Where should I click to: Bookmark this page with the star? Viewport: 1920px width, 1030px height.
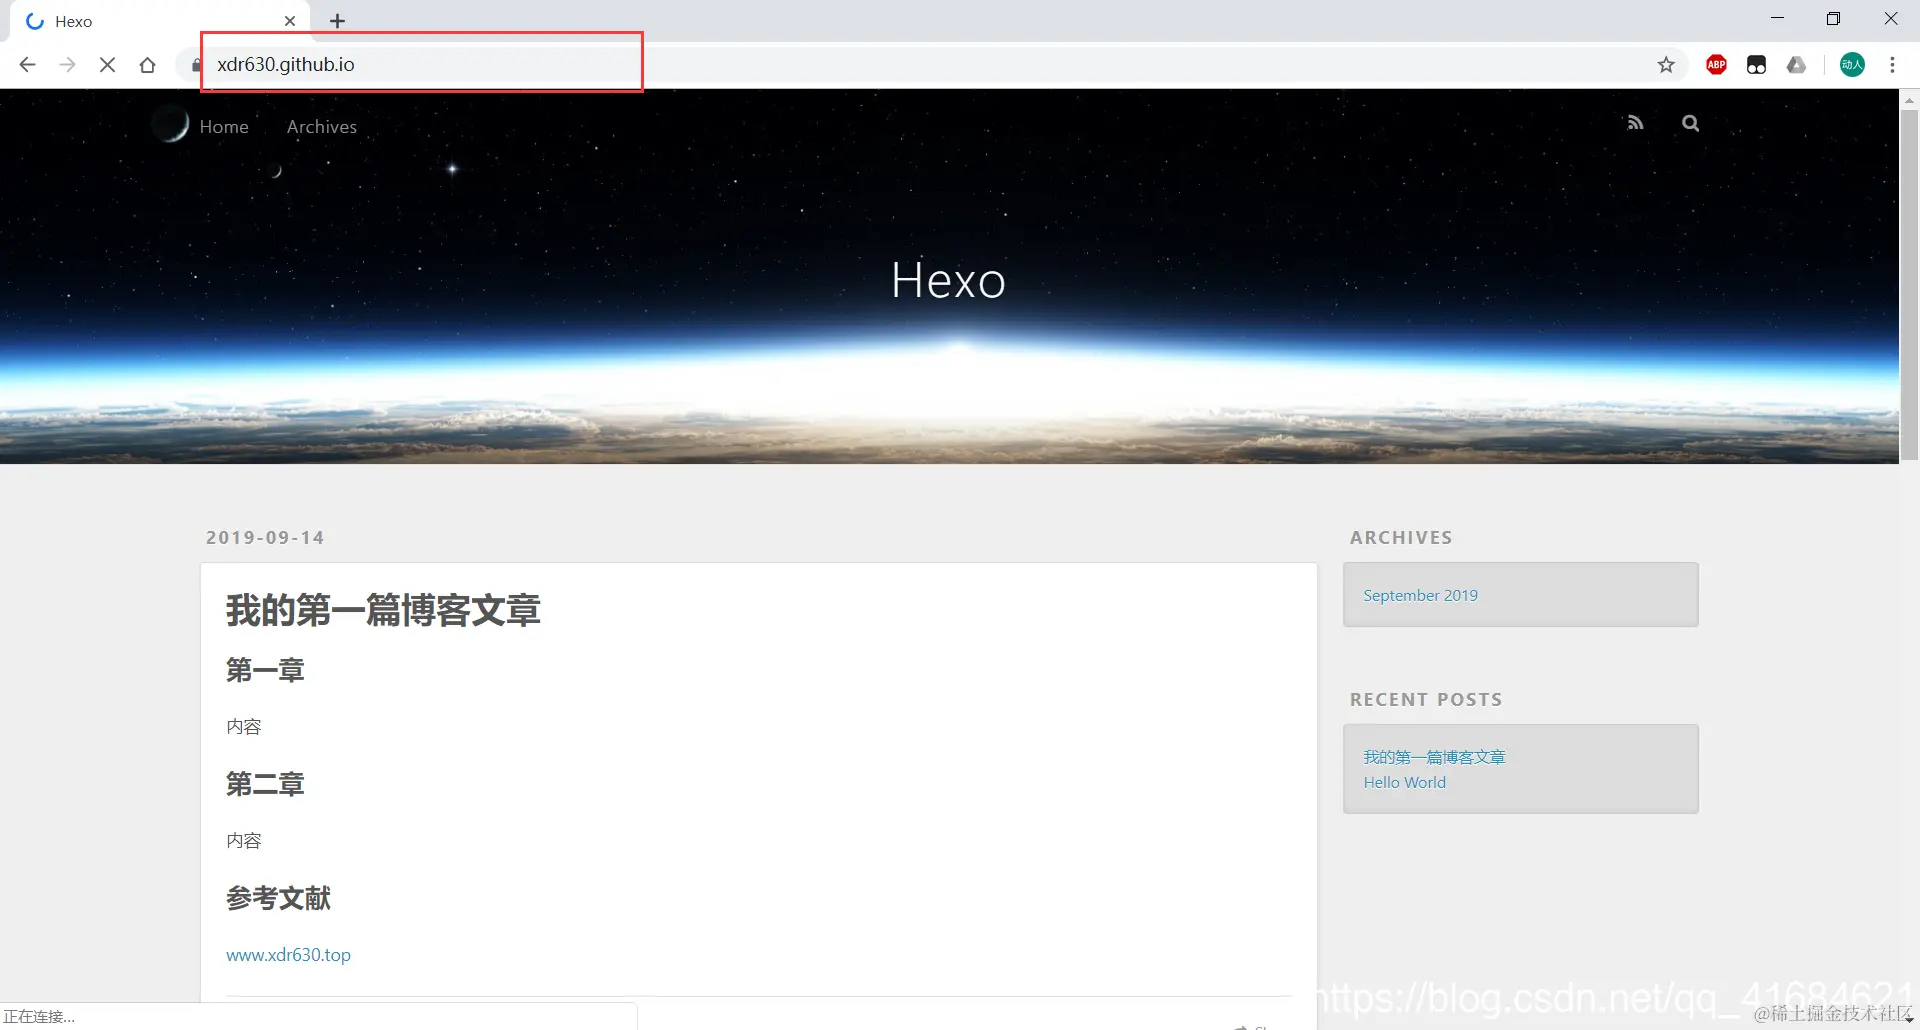(x=1666, y=65)
